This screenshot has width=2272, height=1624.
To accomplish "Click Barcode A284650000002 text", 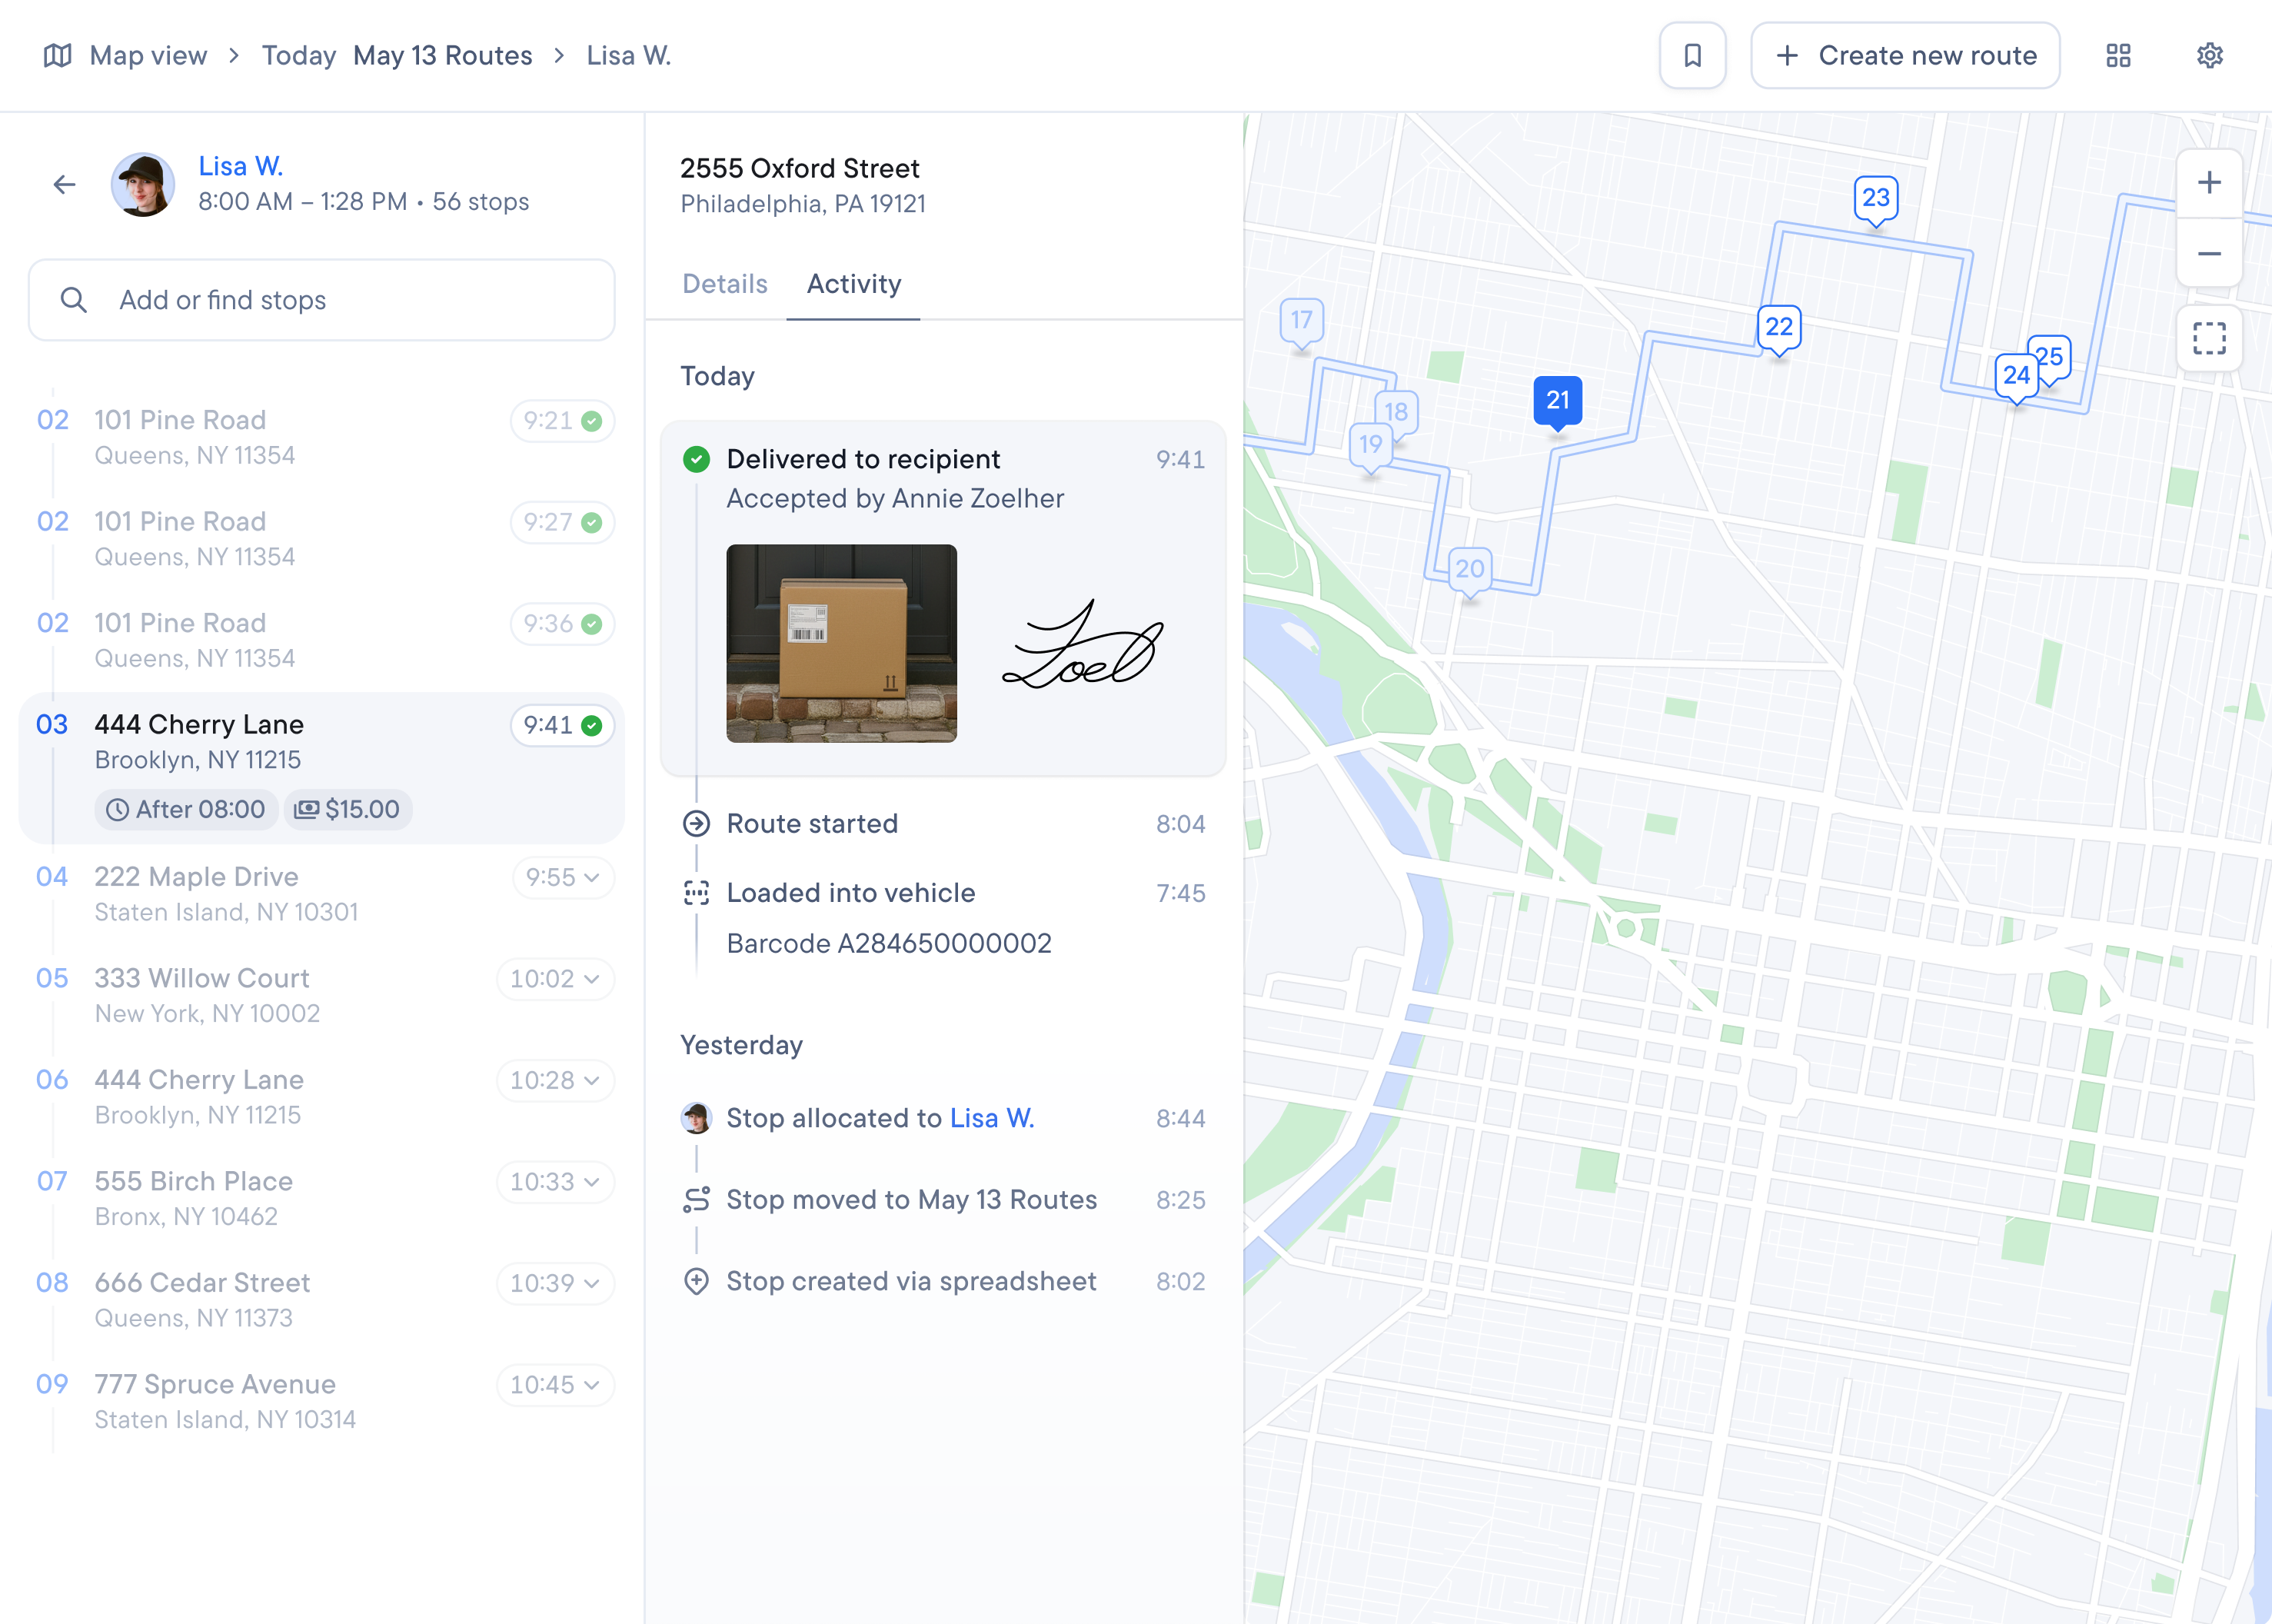I will 889,943.
